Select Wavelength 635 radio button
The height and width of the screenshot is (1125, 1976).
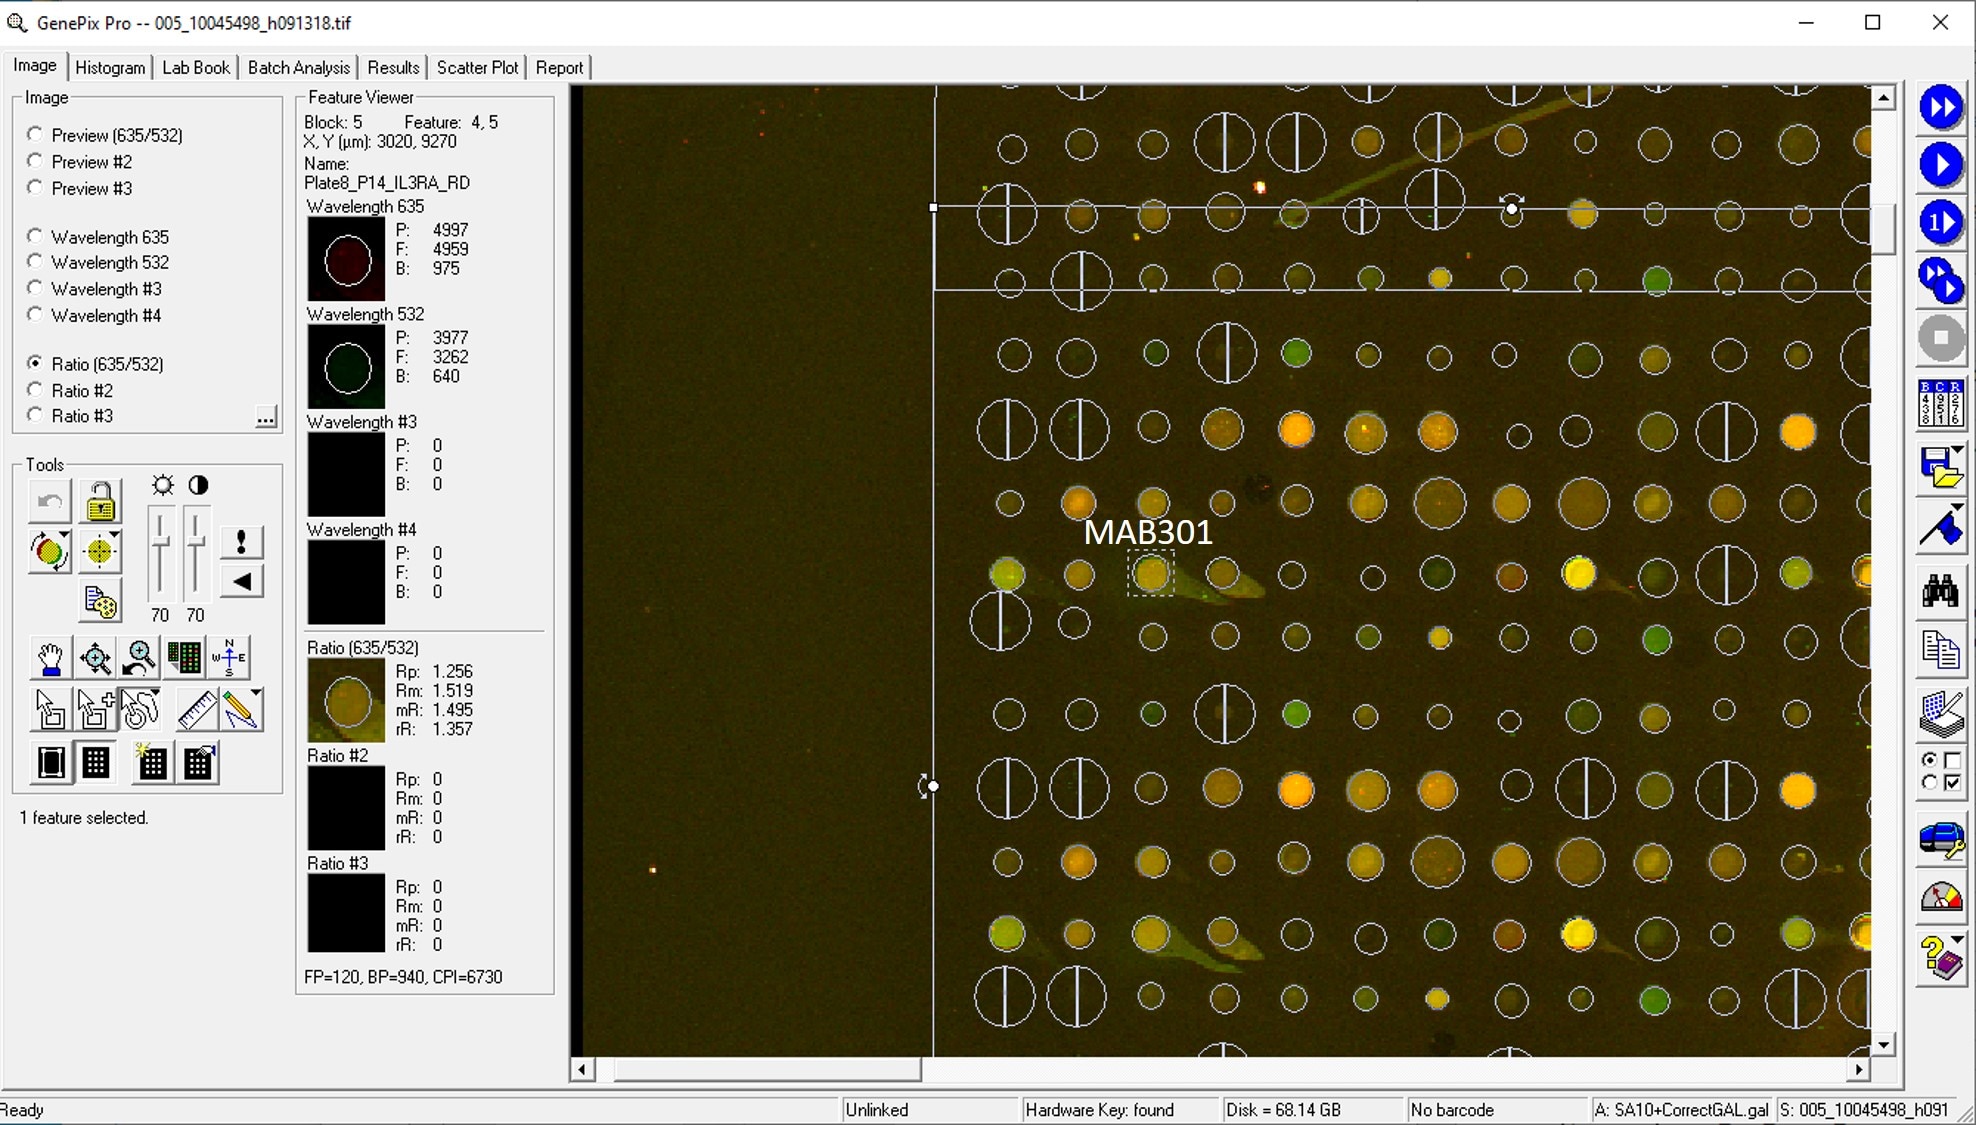[36, 236]
